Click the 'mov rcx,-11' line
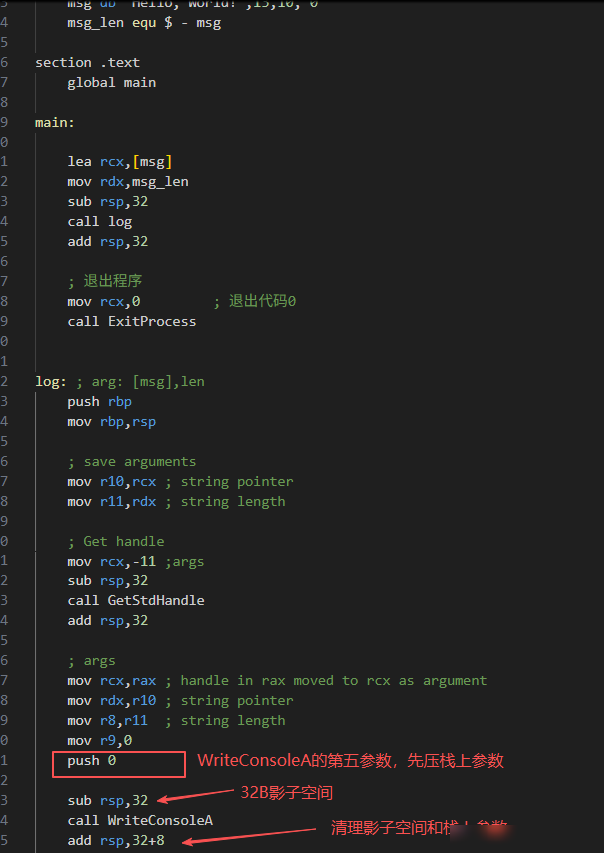Image resolution: width=604 pixels, height=853 pixels. click(x=112, y=561)
